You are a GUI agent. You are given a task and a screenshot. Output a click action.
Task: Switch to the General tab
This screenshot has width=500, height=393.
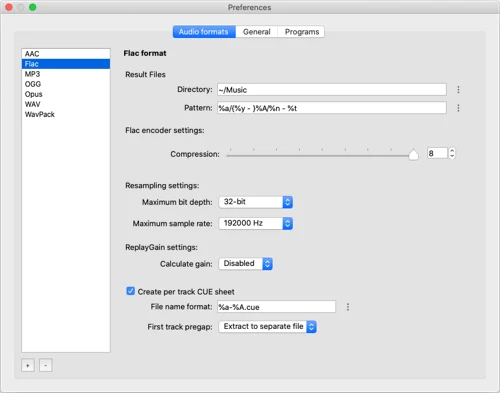click(x=256, y=32)
